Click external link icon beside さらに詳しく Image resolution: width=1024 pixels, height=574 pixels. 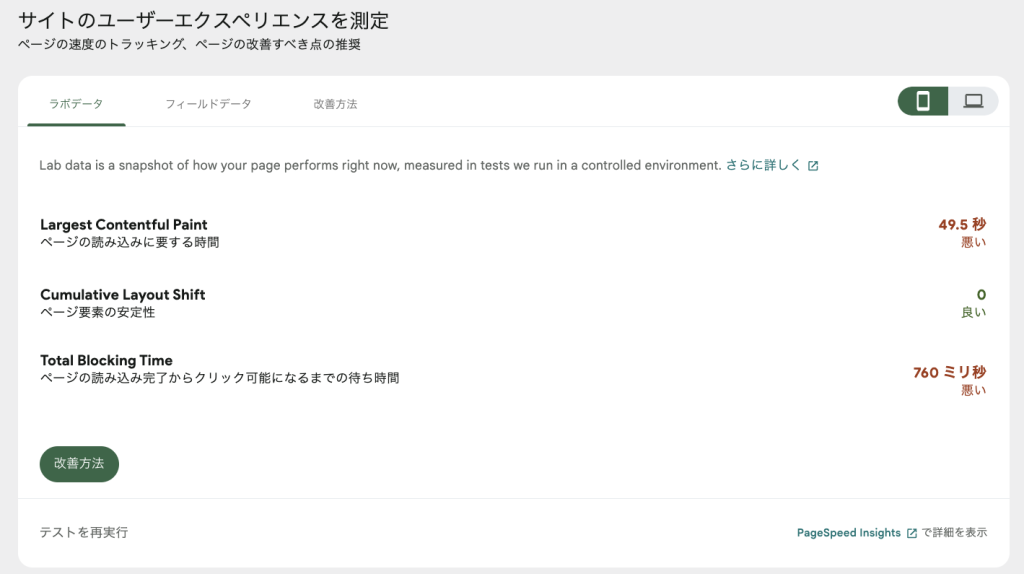point(813,166)
